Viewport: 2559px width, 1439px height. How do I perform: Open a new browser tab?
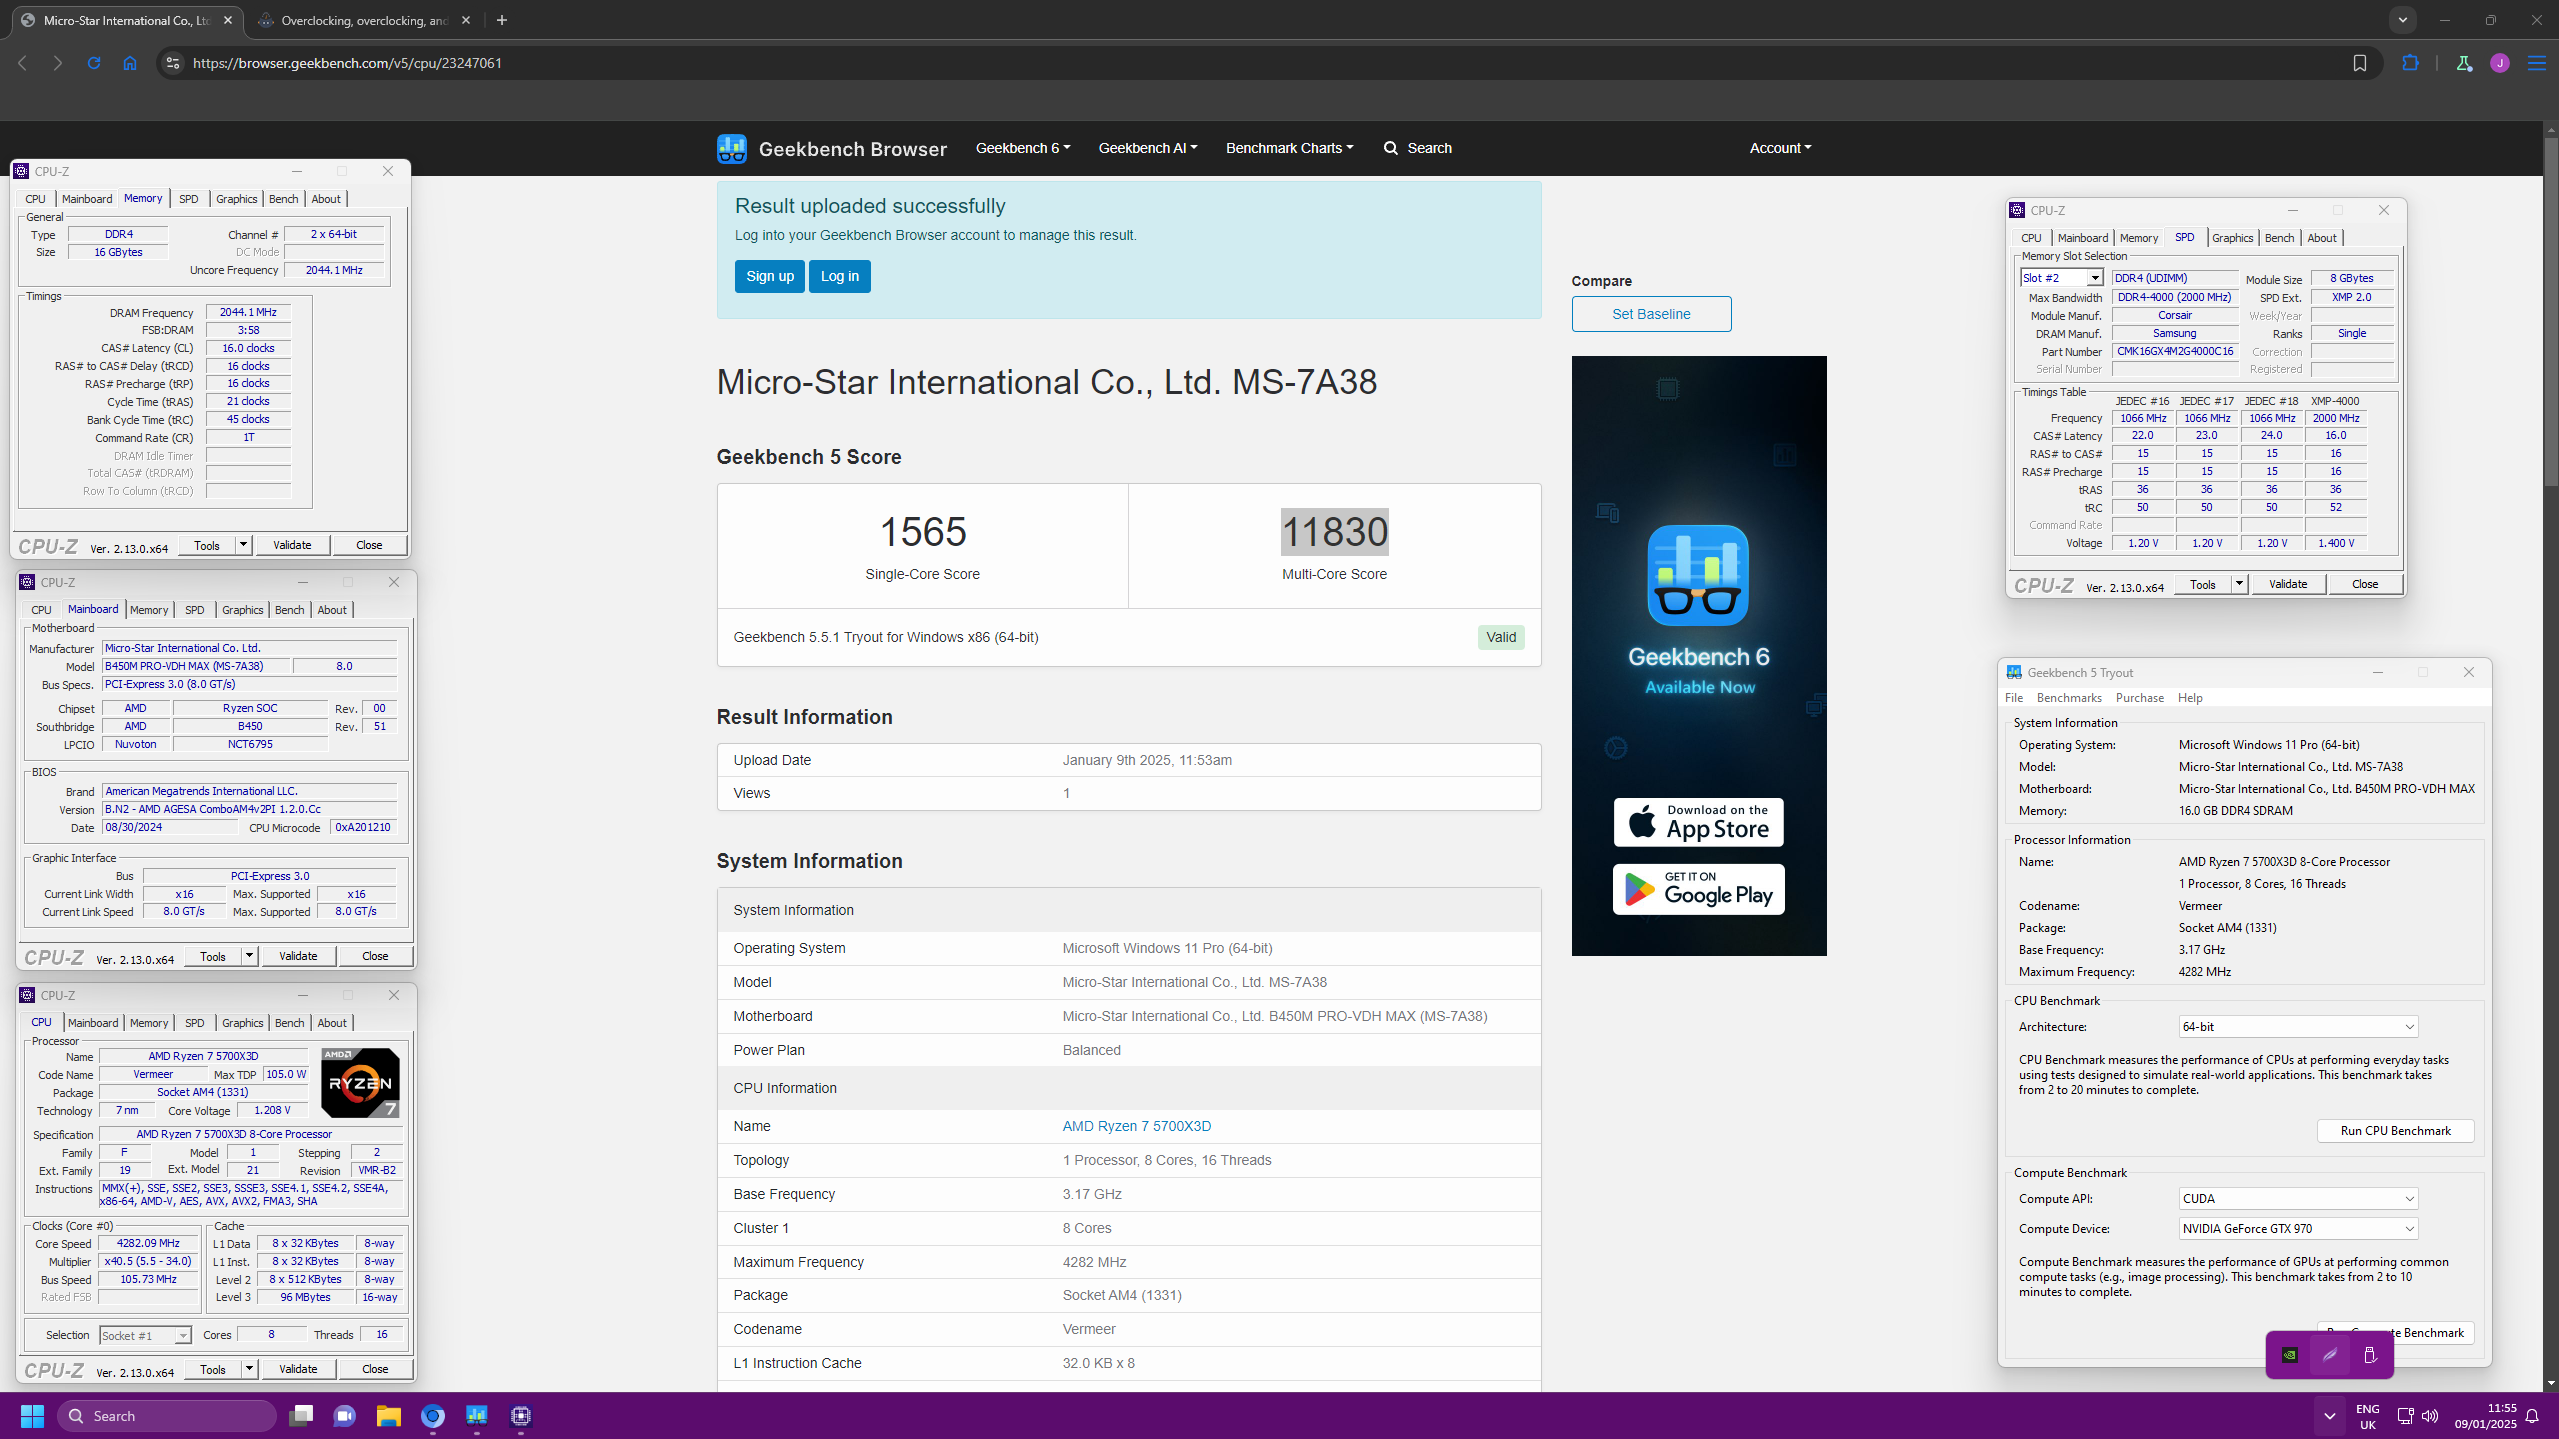[502, 20]
